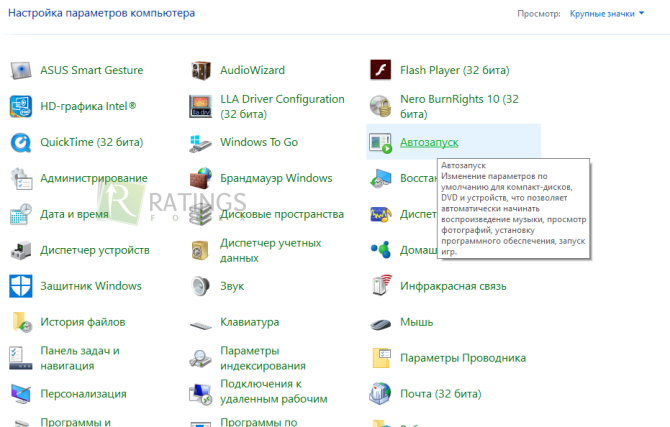Open the Защитник Windows shield icon

click(x=21, y=286)
